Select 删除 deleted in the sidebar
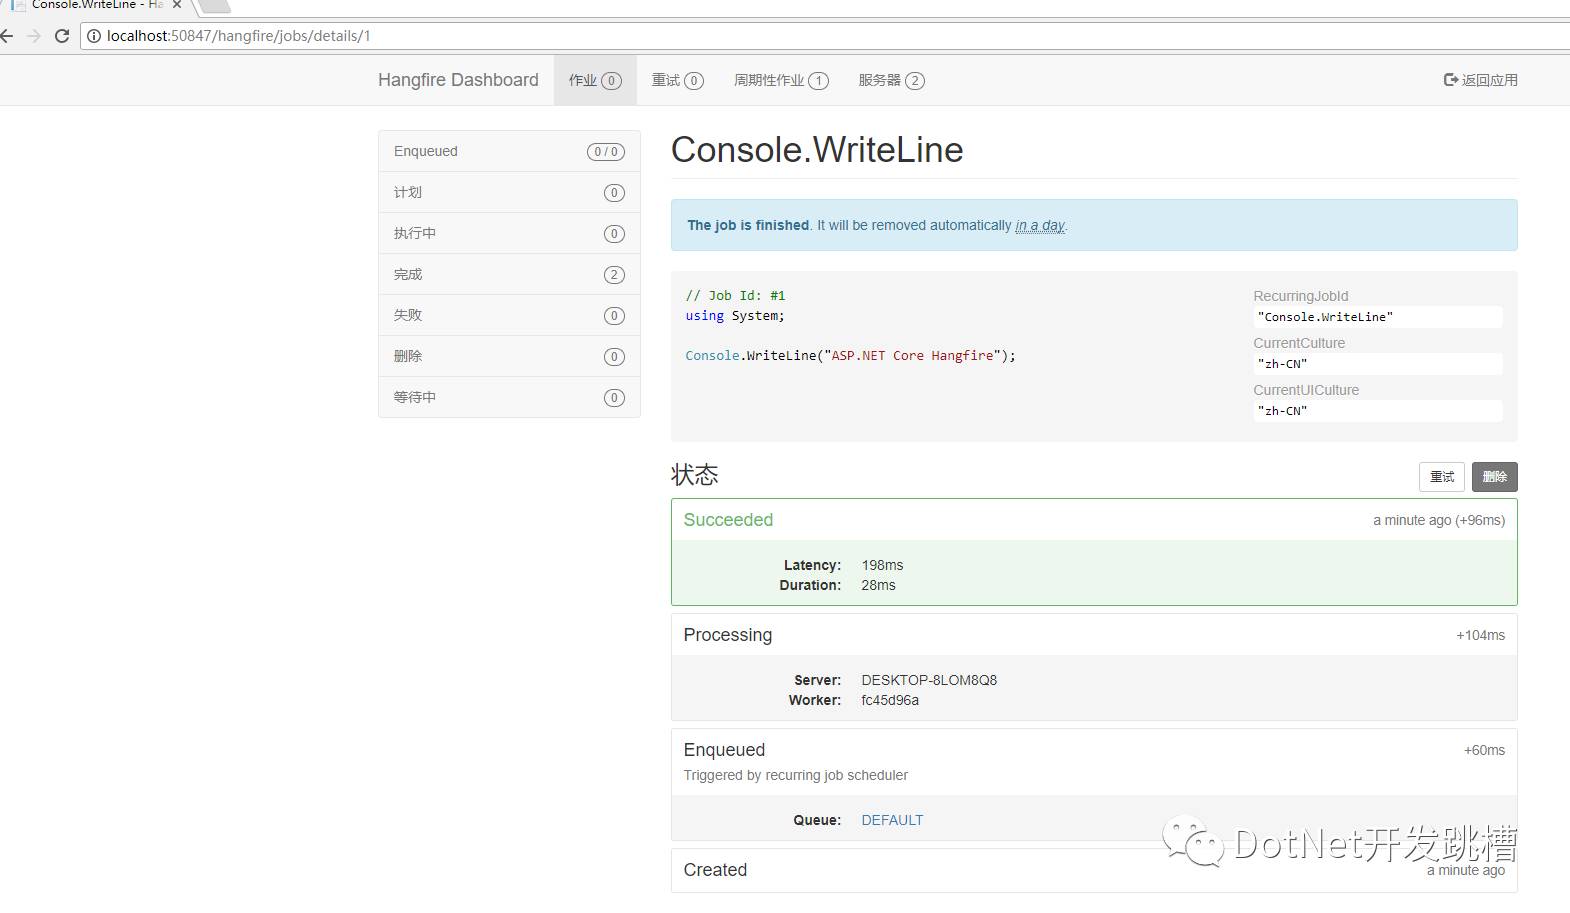 tap(509, 356)
